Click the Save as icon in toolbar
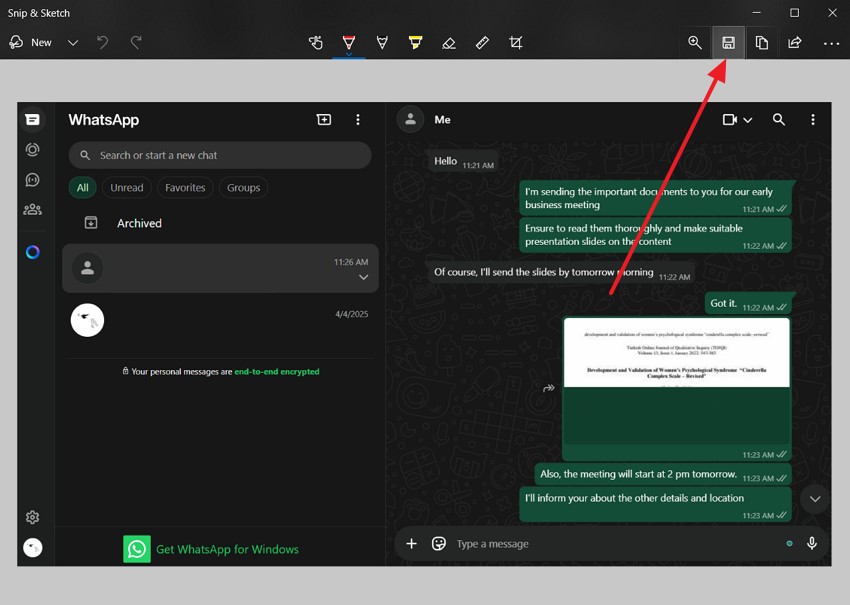Viewport: 850px width, 605px height. (728, 43)
